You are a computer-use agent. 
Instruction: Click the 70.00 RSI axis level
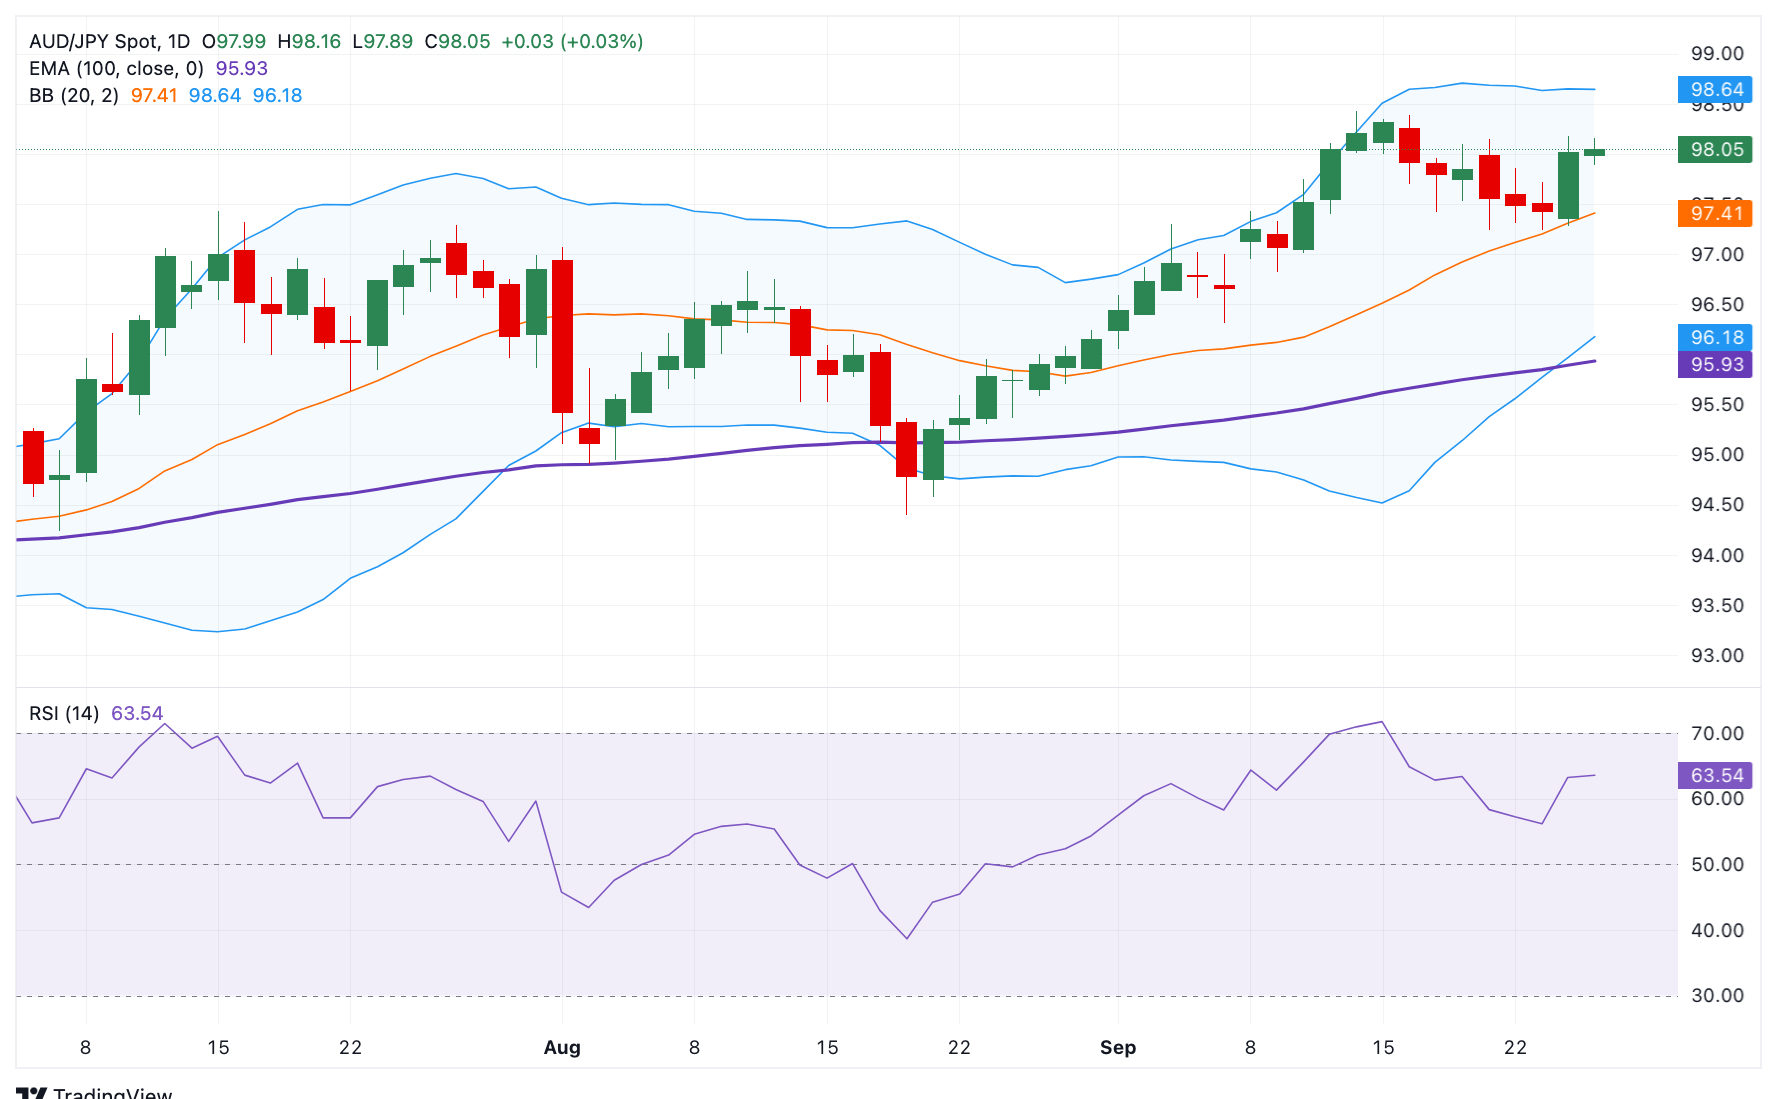click(1717, 733)
